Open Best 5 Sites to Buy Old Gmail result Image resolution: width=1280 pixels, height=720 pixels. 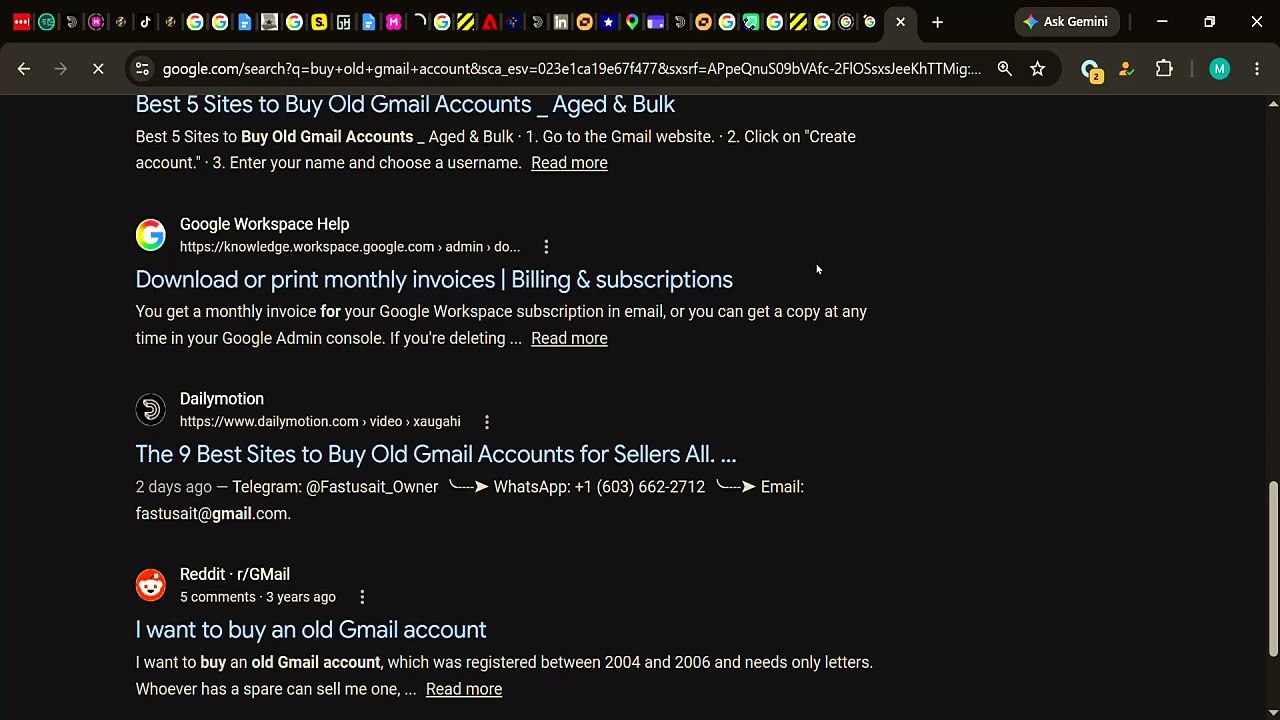coord(405,104)
